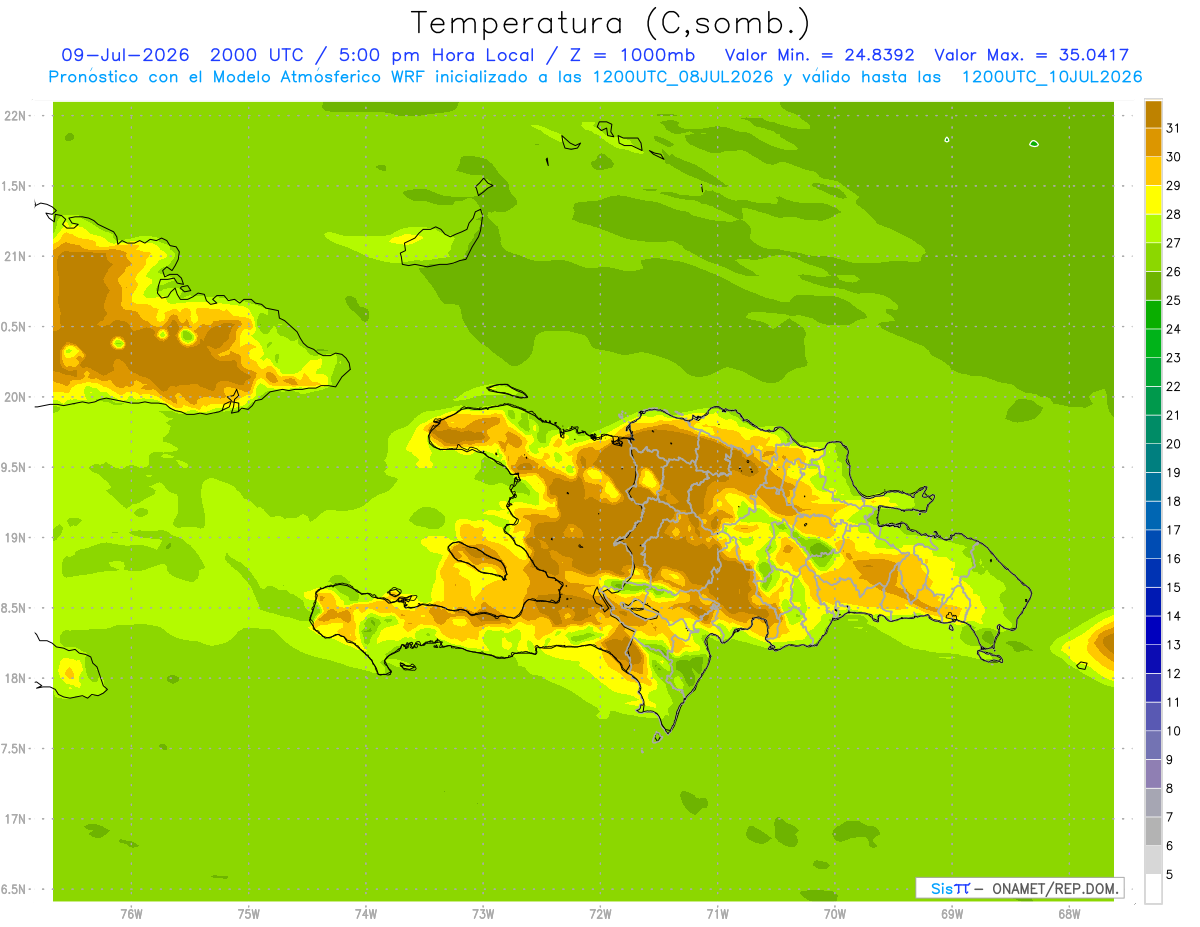Pick legend color between 26 and 27
This screenshot has height=927, width=1200.
1153,258
